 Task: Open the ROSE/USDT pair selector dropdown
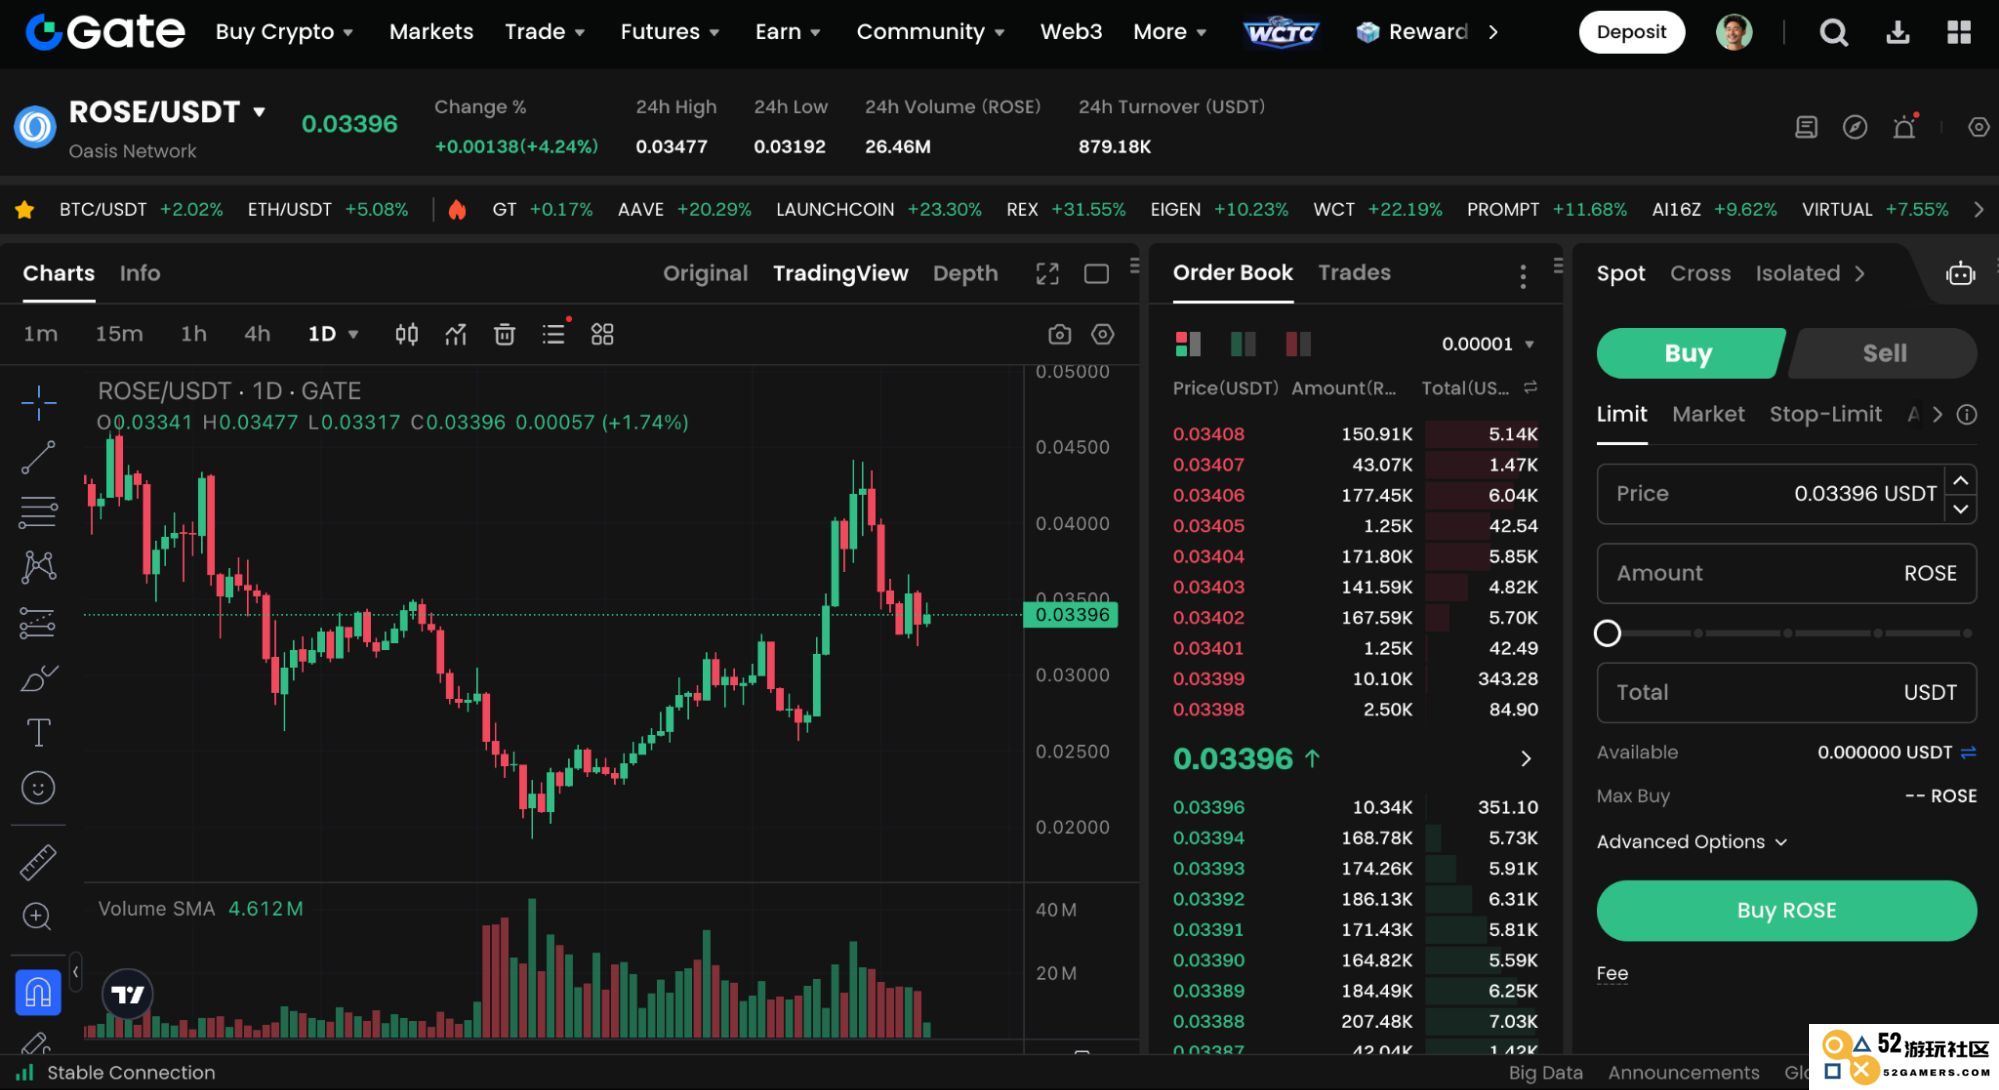(x=259, y=111)
